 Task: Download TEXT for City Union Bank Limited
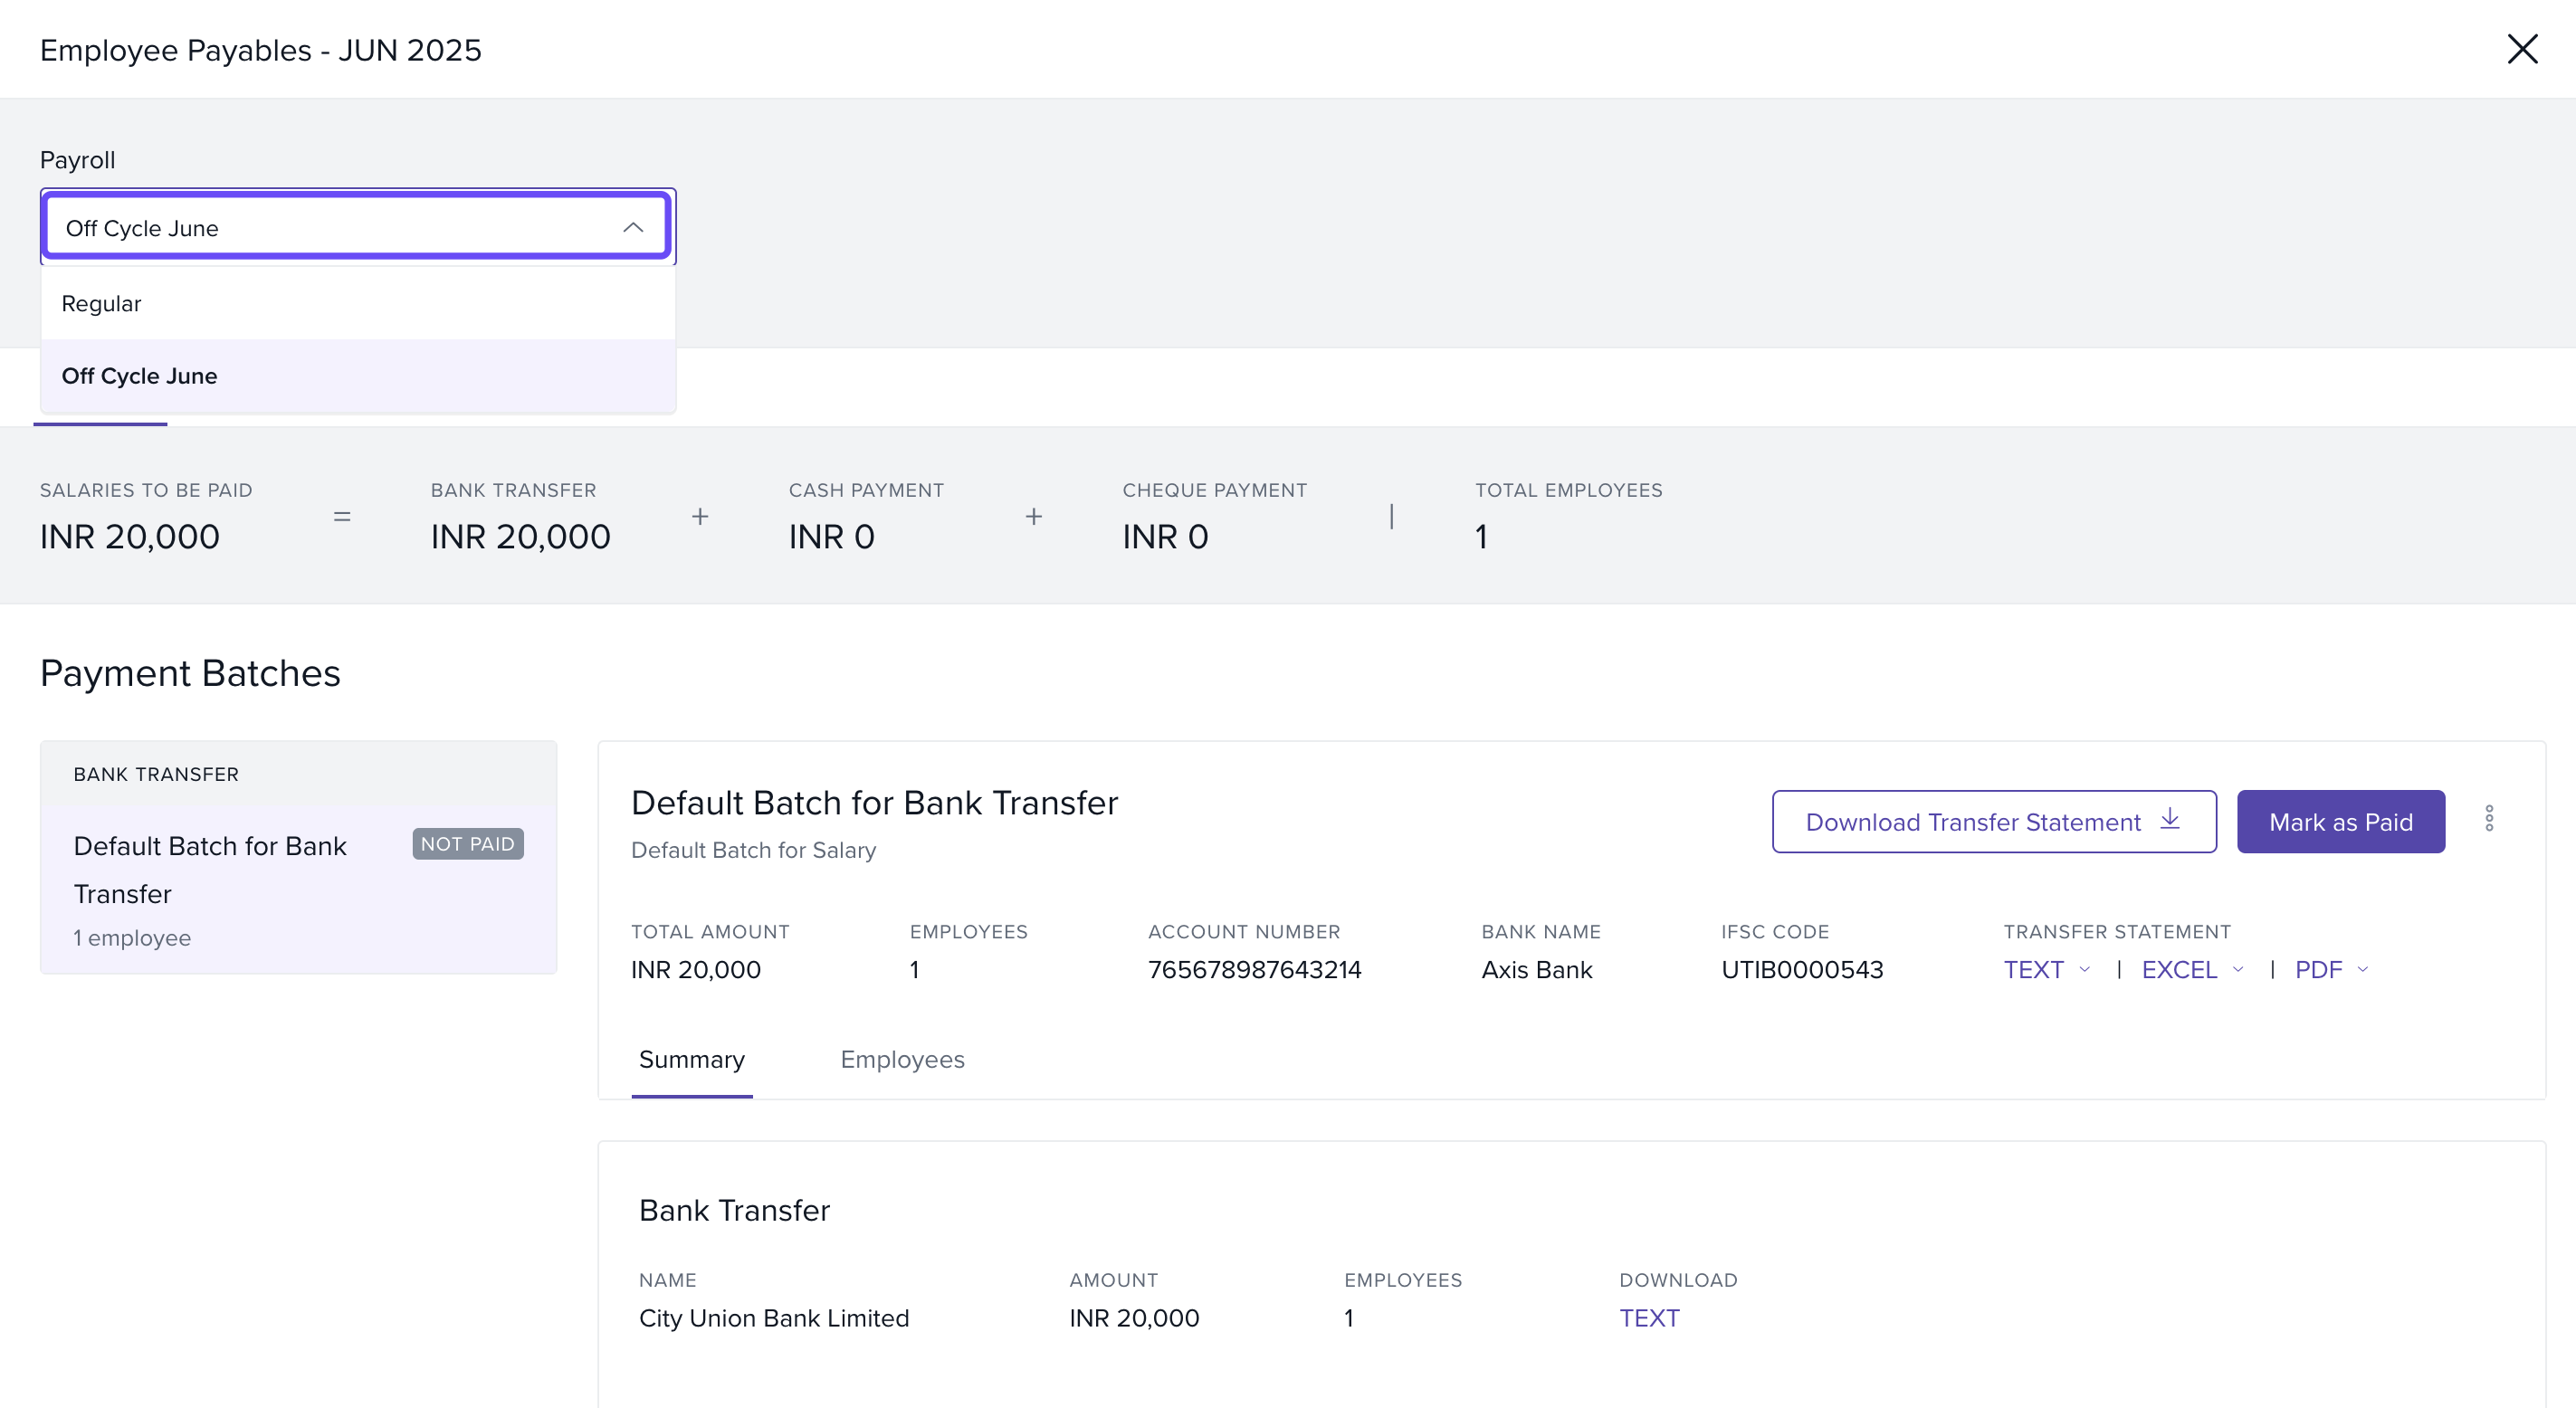pyautogui.click(x=1649, y=1318)
